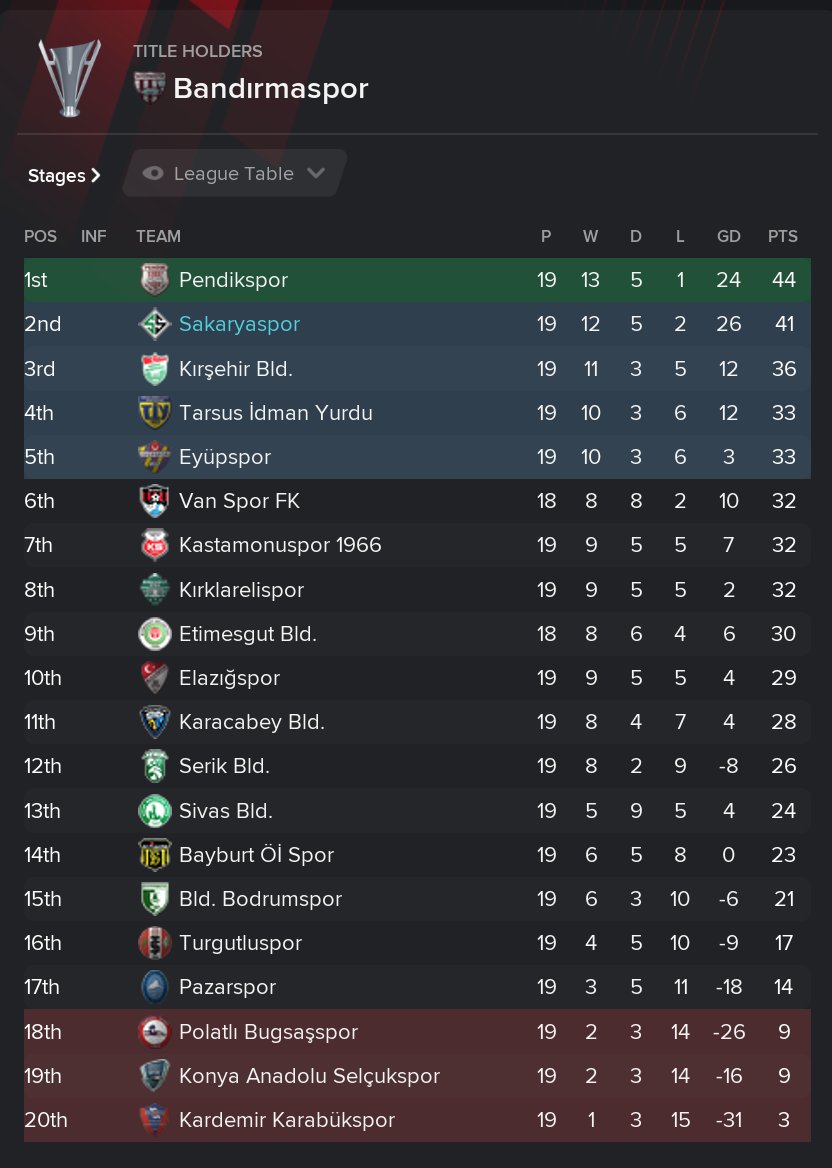
Task: Sort the table by GD column
Action: 728,236
